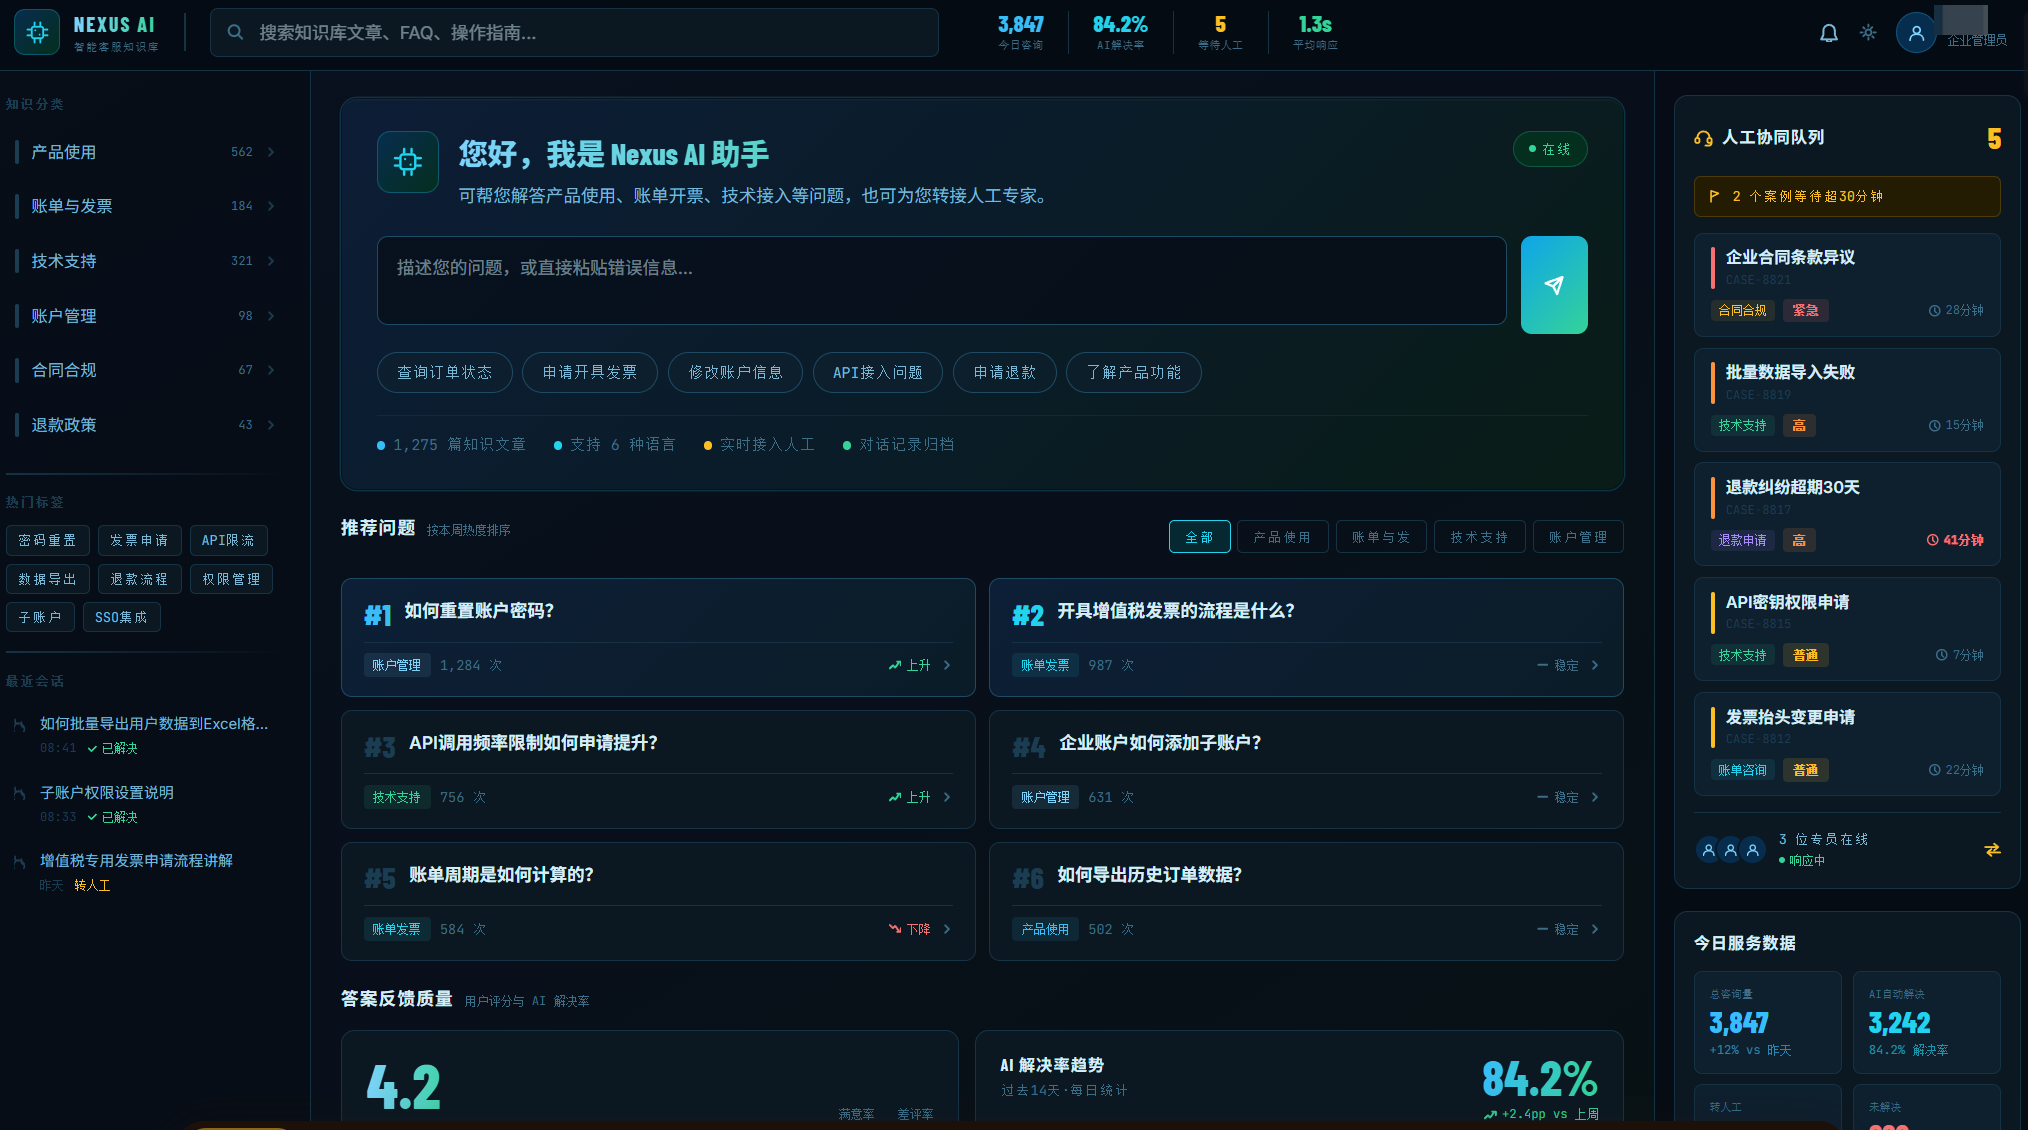Click the chat icon beside Excel export conversation
The width and height of the screenshot is (2028, 1130).
coord(19,724)
